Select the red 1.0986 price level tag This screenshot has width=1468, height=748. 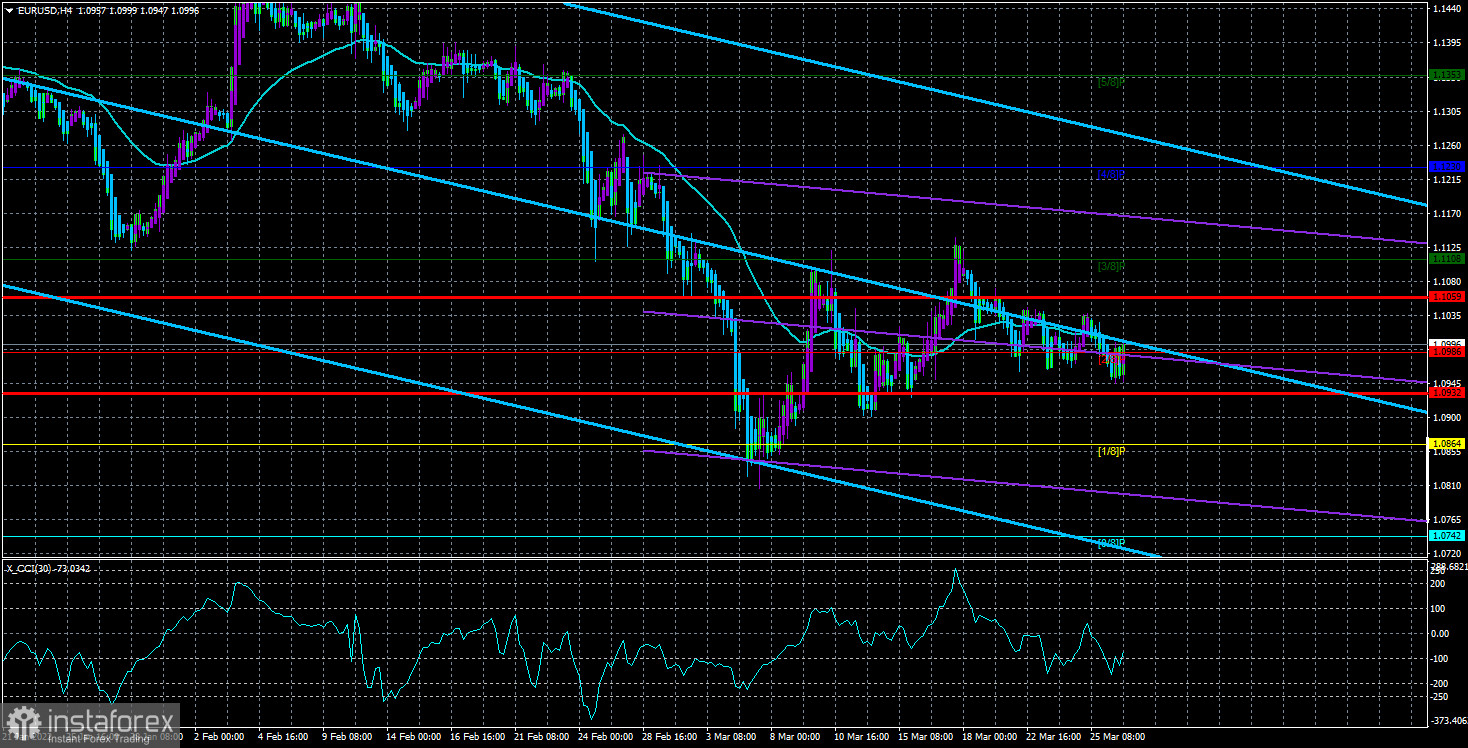pos(1445,352)
